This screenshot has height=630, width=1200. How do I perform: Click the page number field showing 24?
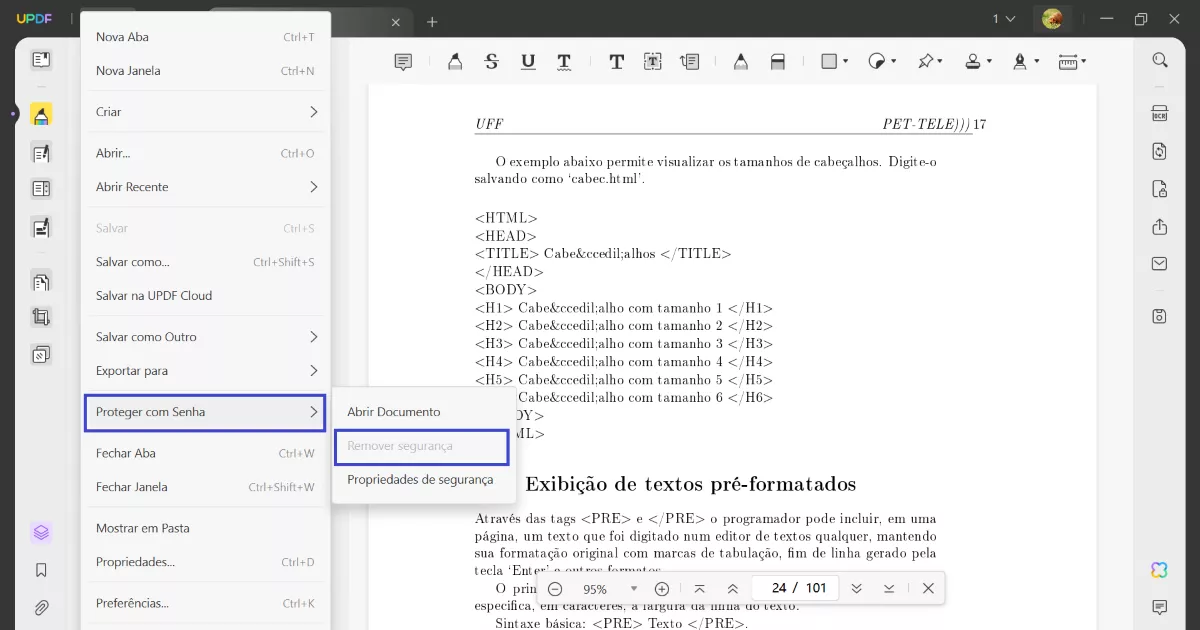[779, 588]
